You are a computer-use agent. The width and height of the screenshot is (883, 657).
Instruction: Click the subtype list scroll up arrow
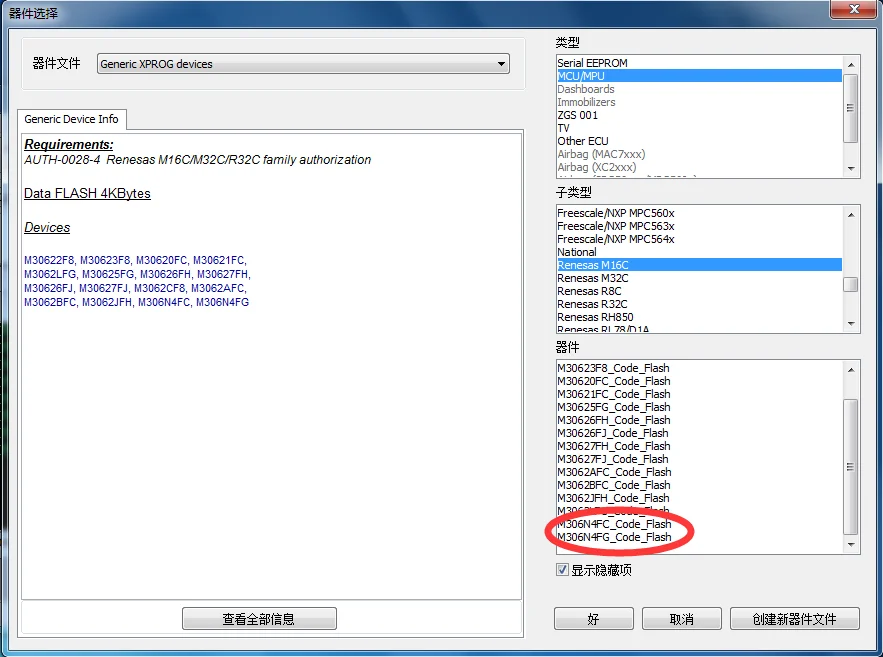pyautogui.click(x=851, y=214)
